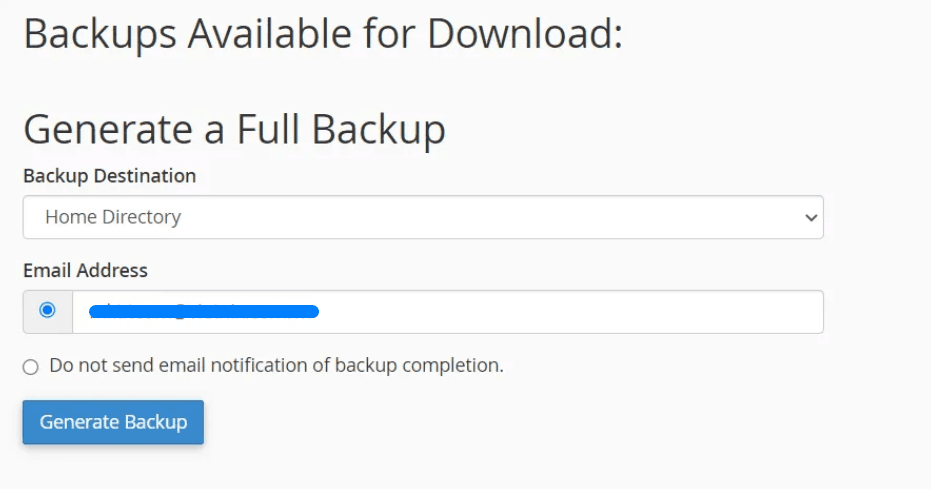
Task: Click the "Backups Available for Download:" heading
Action: (323, 34)
